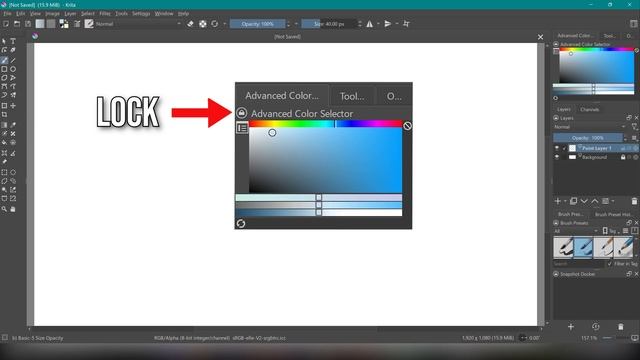Screen dimensions: 640x360
Task: Toggle wrap around mode
Action: [x=406, y=24]
